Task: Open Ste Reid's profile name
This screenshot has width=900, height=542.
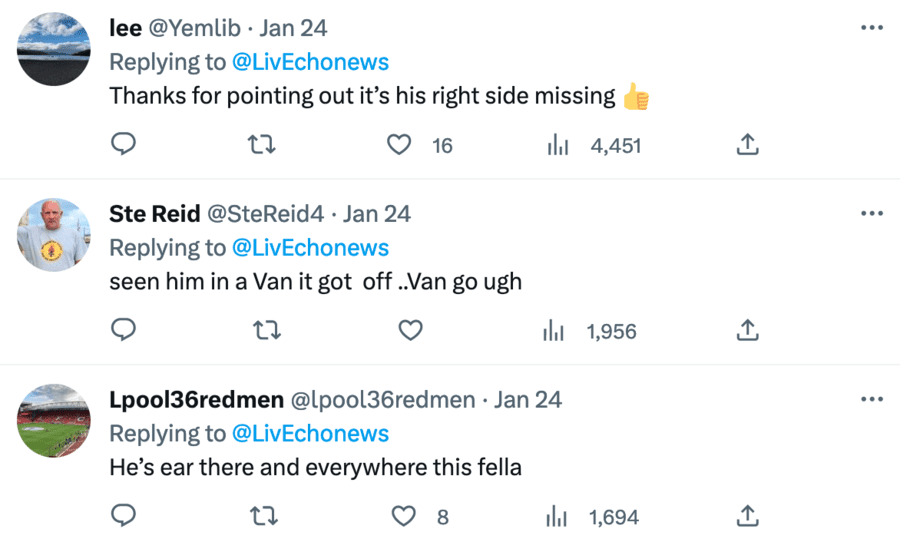Action: [154, 214]
